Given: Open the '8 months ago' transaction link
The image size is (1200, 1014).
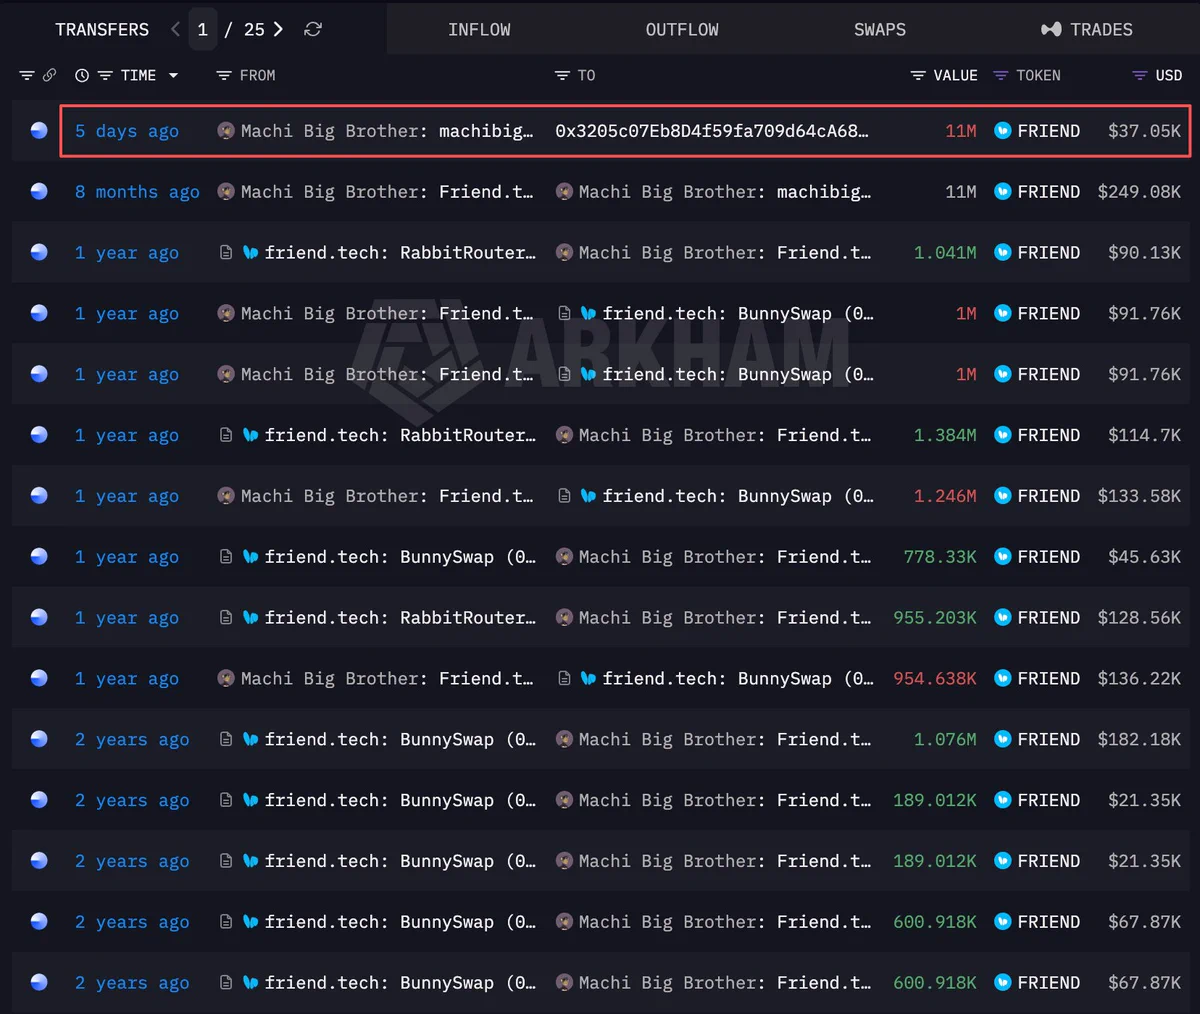Looking at the screenshot, I should [x=137, y=192].
